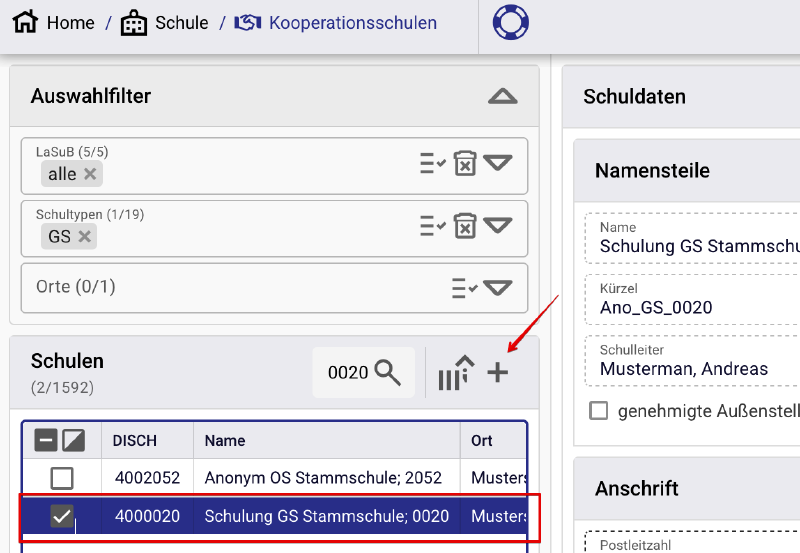Remove the 'alle' chip from LaSuB

tap(90, 174)
